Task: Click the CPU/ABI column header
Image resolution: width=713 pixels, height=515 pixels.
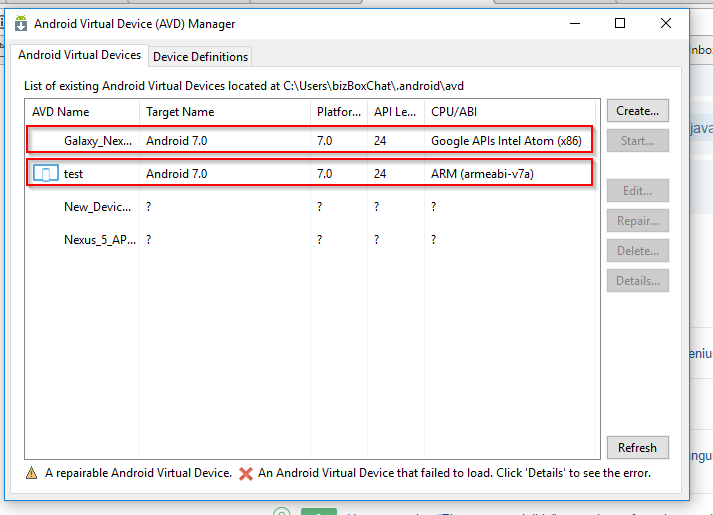Action: click(x=510, y=112)
